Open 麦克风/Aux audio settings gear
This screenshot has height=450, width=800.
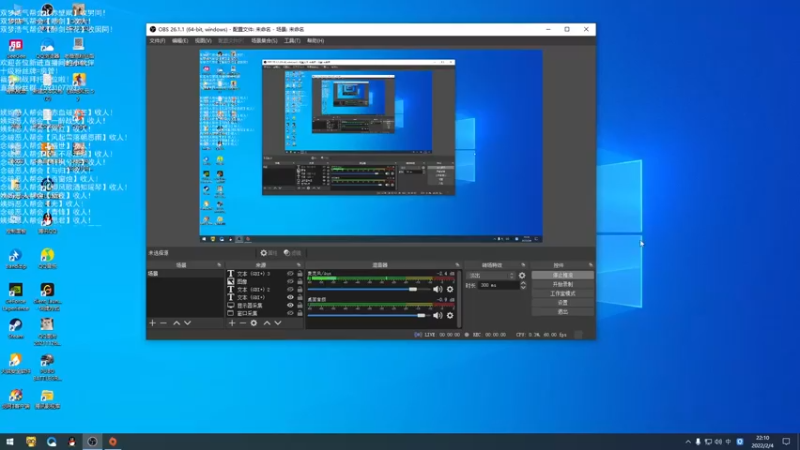point(450,289)
